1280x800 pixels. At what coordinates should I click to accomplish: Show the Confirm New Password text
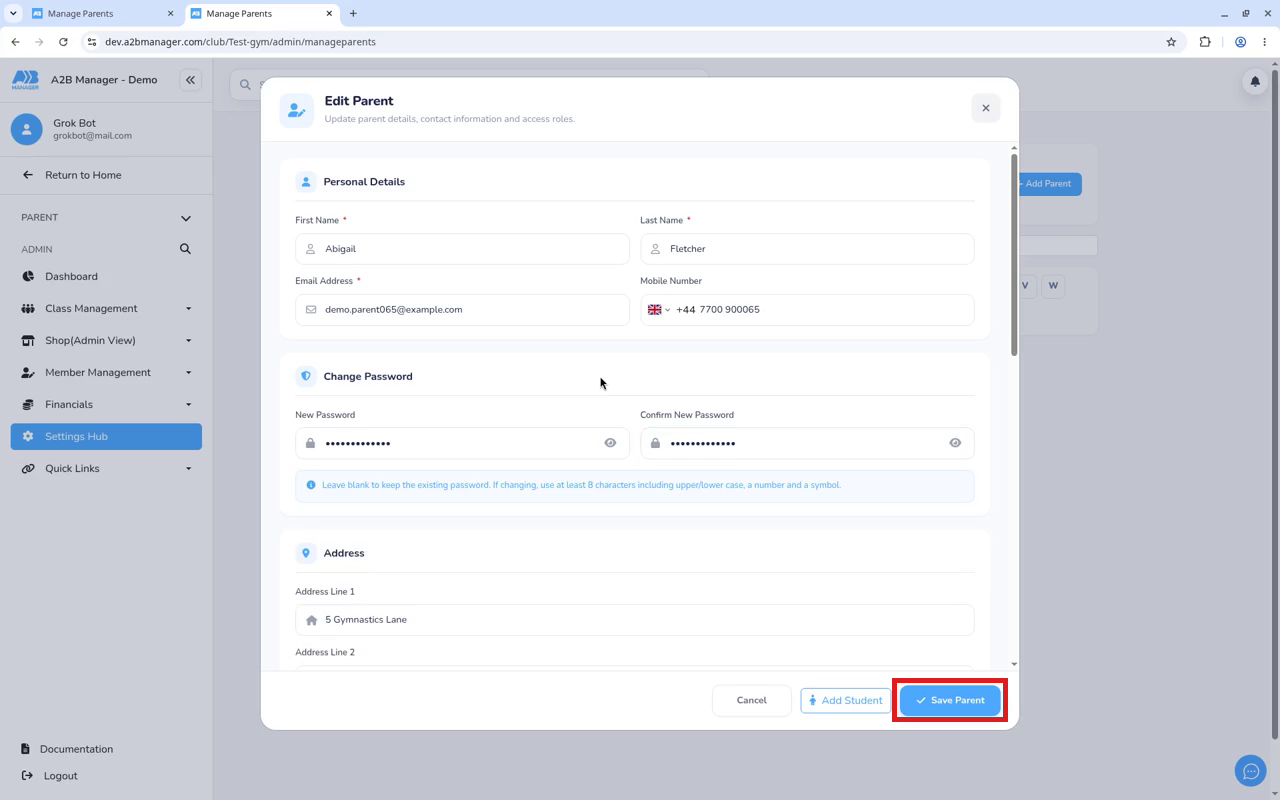955,443
